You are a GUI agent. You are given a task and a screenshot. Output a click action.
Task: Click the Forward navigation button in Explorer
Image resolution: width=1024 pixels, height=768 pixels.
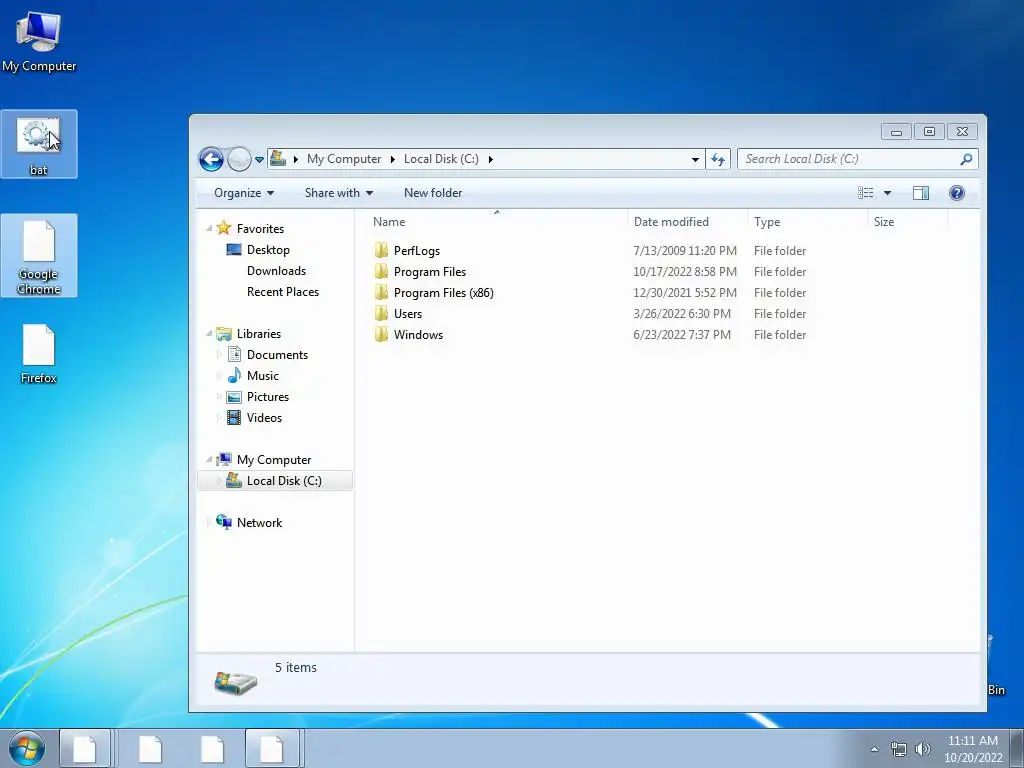pyautogui.click(x=239, y=159)
